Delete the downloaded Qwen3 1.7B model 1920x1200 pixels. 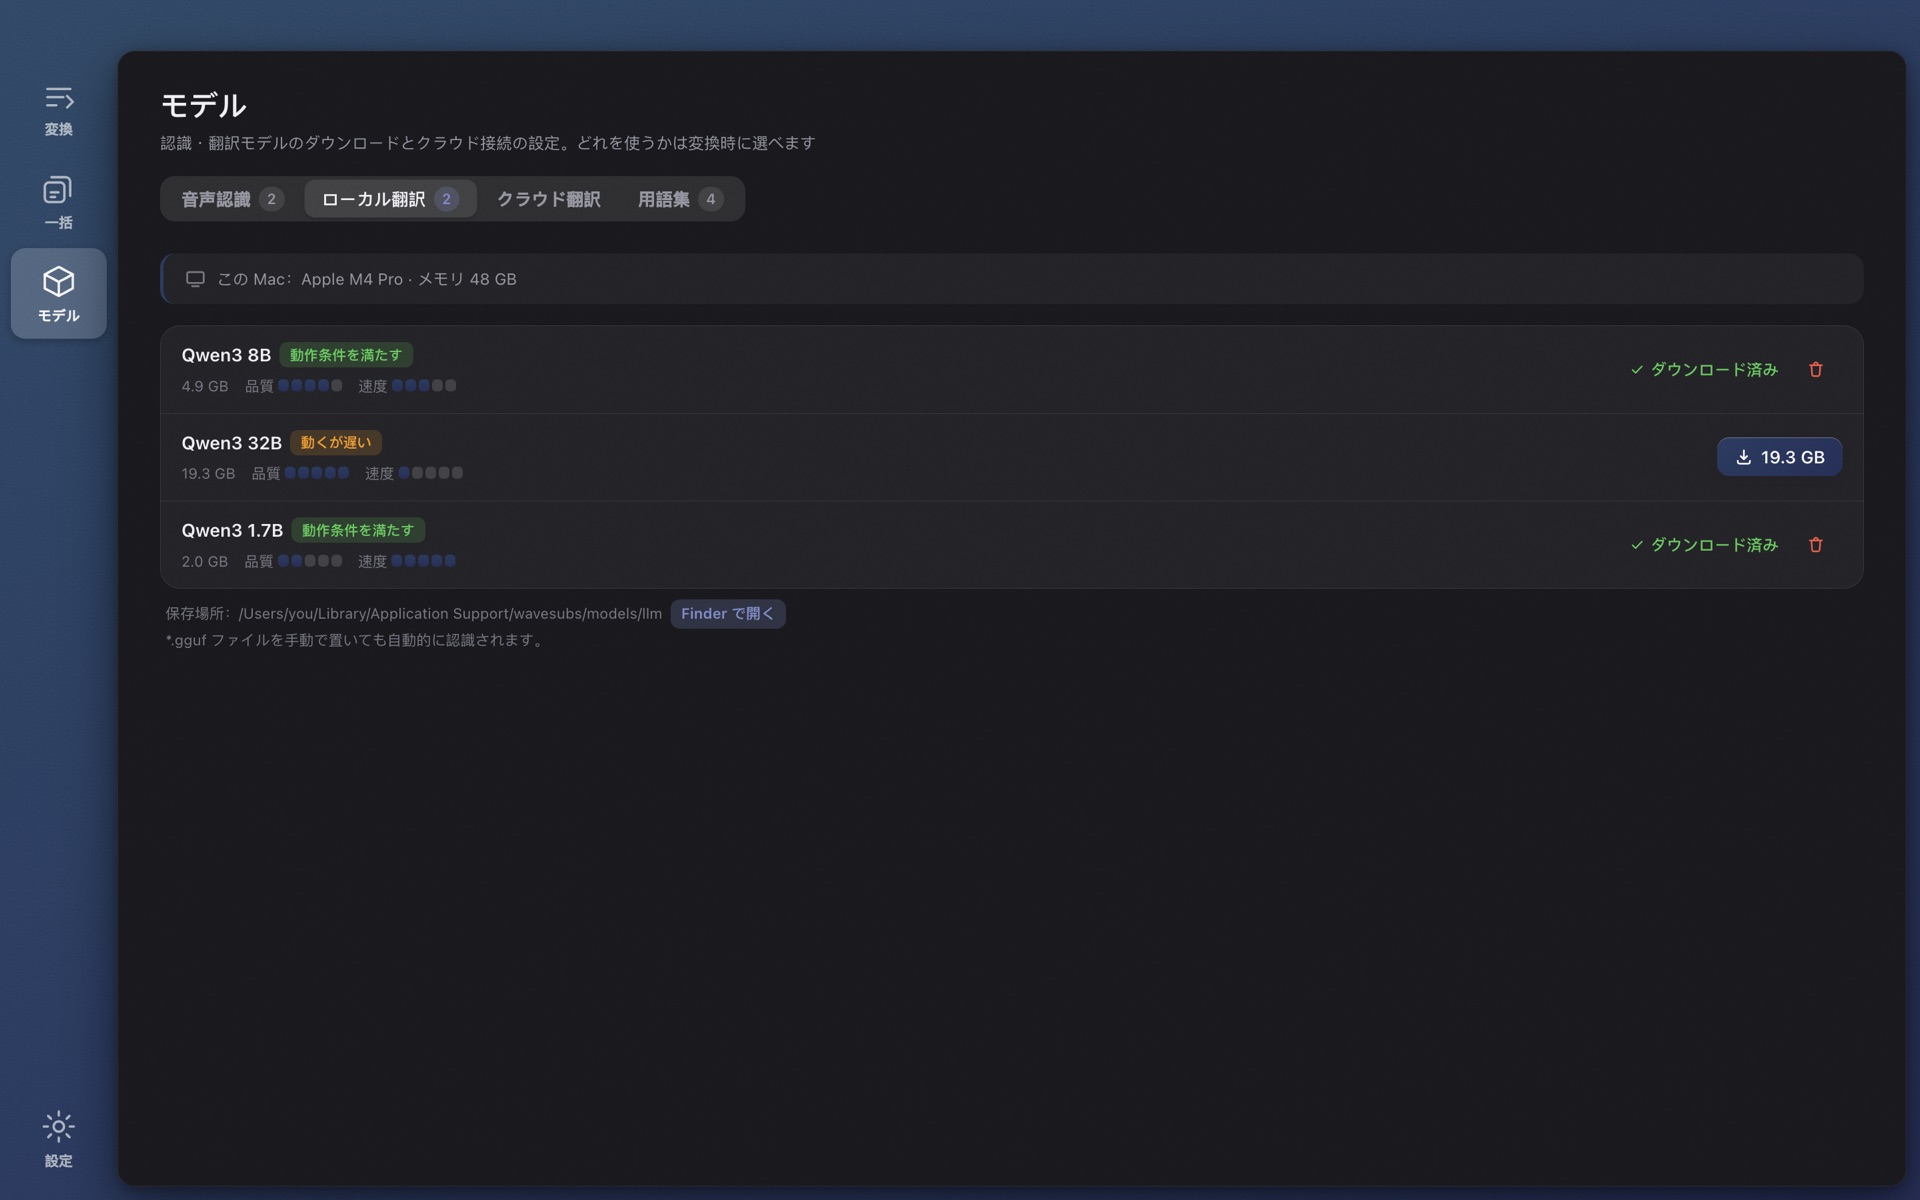tap(1815, 545)
